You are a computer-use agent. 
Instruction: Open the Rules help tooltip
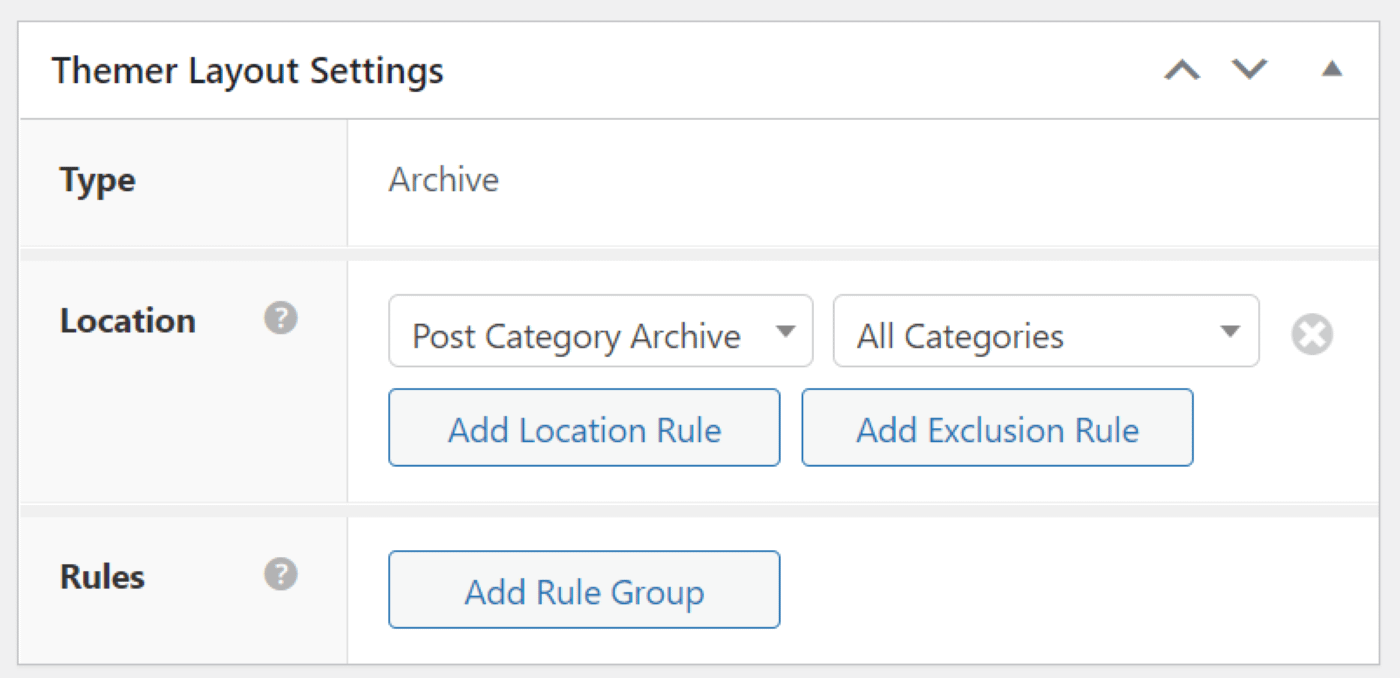click(x=281, y=574)
